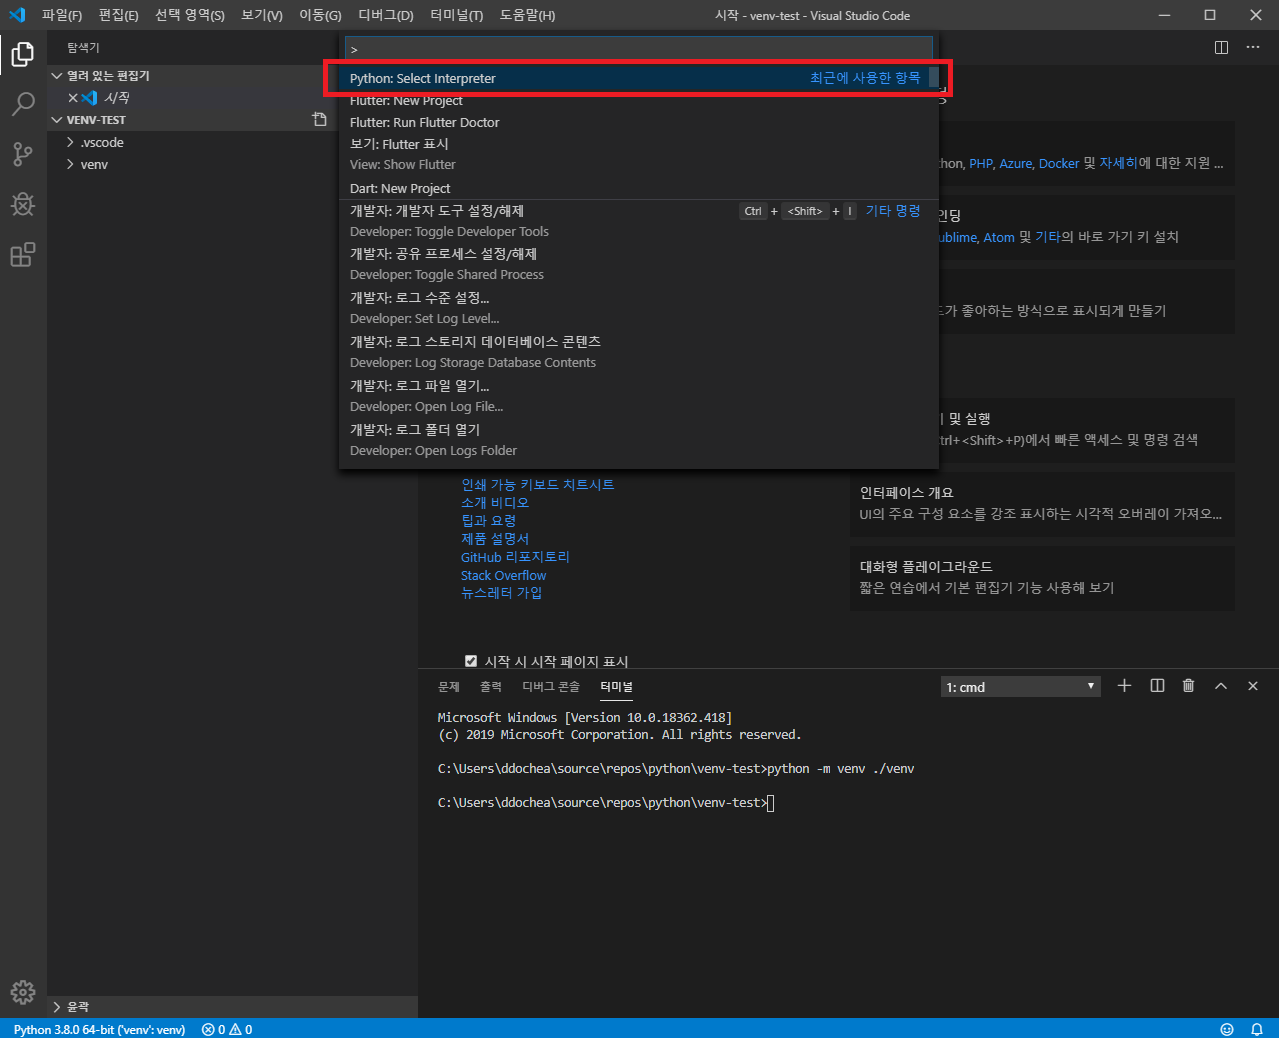Switch to the 문제 panel tab

tap(449, 687)
